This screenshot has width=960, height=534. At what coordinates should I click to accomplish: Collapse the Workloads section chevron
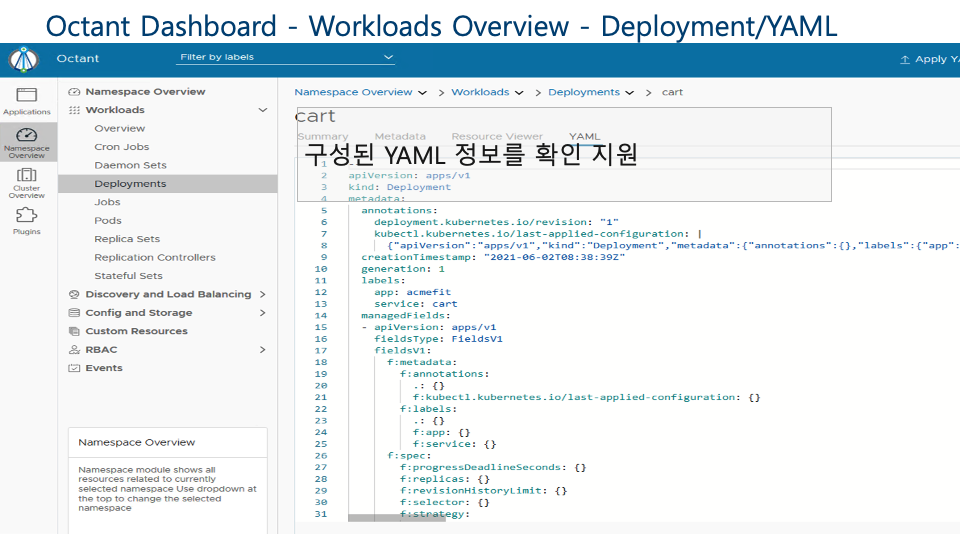pyautogui.click(x=263, y=110)
